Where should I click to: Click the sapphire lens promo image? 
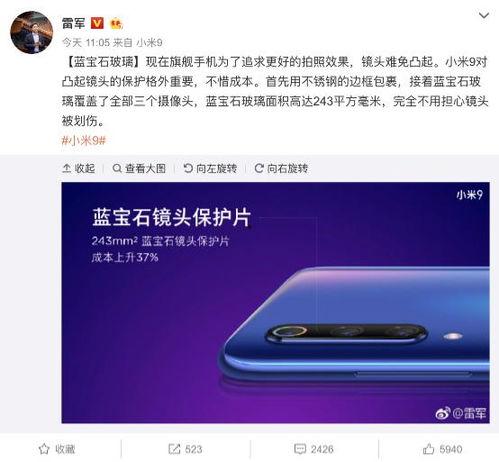[x=275, y=303]
